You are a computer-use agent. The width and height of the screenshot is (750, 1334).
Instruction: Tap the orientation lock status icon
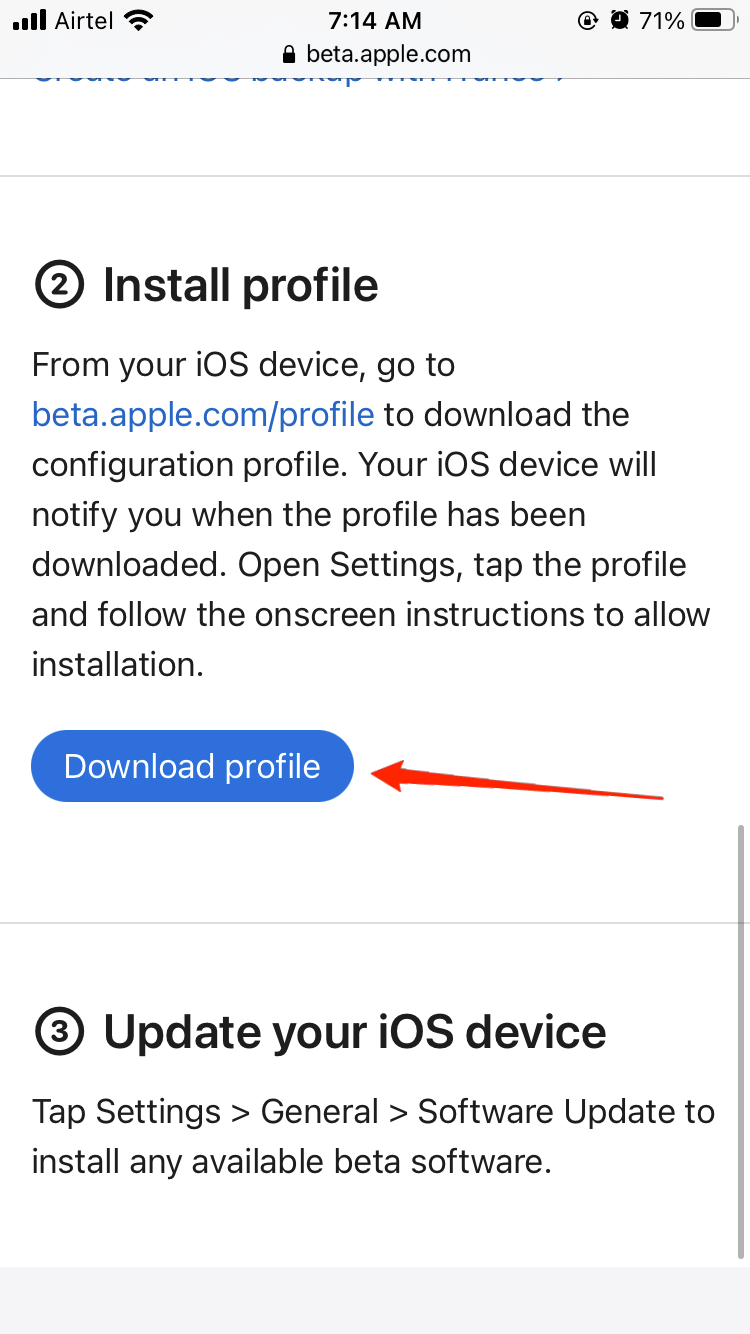pos(588,20)
